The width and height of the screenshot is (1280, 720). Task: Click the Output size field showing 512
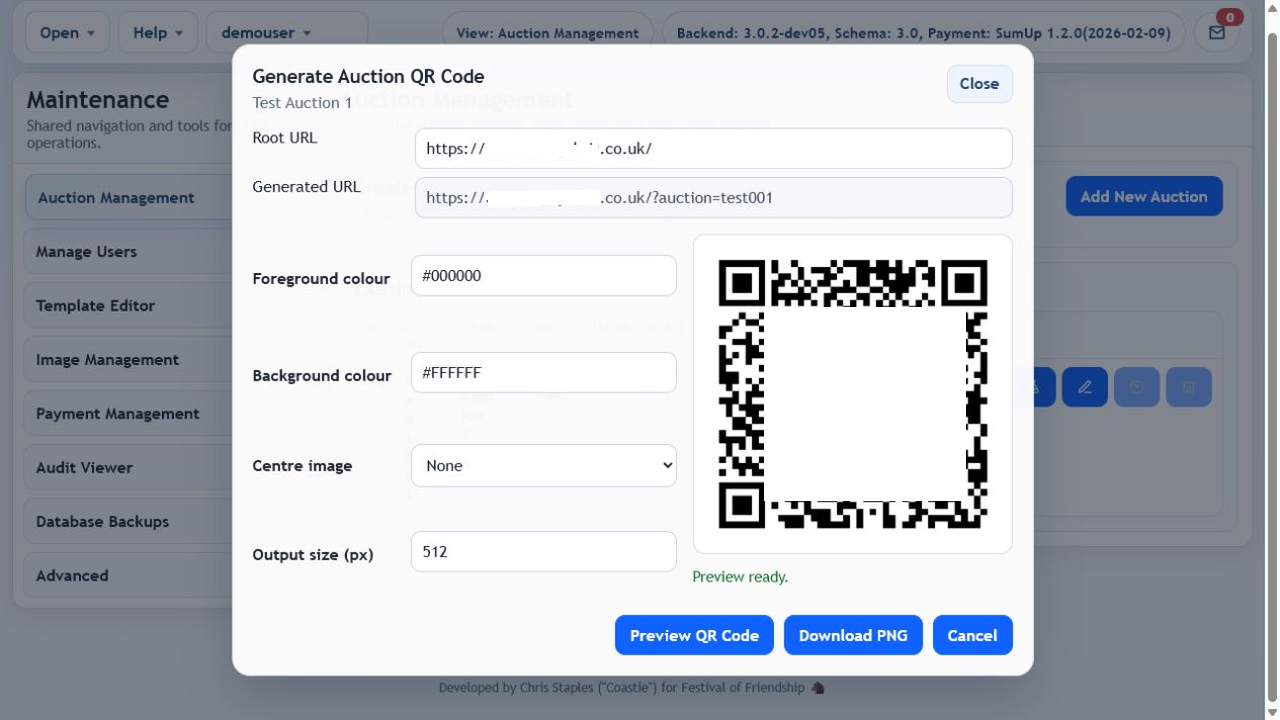[544, 552]
